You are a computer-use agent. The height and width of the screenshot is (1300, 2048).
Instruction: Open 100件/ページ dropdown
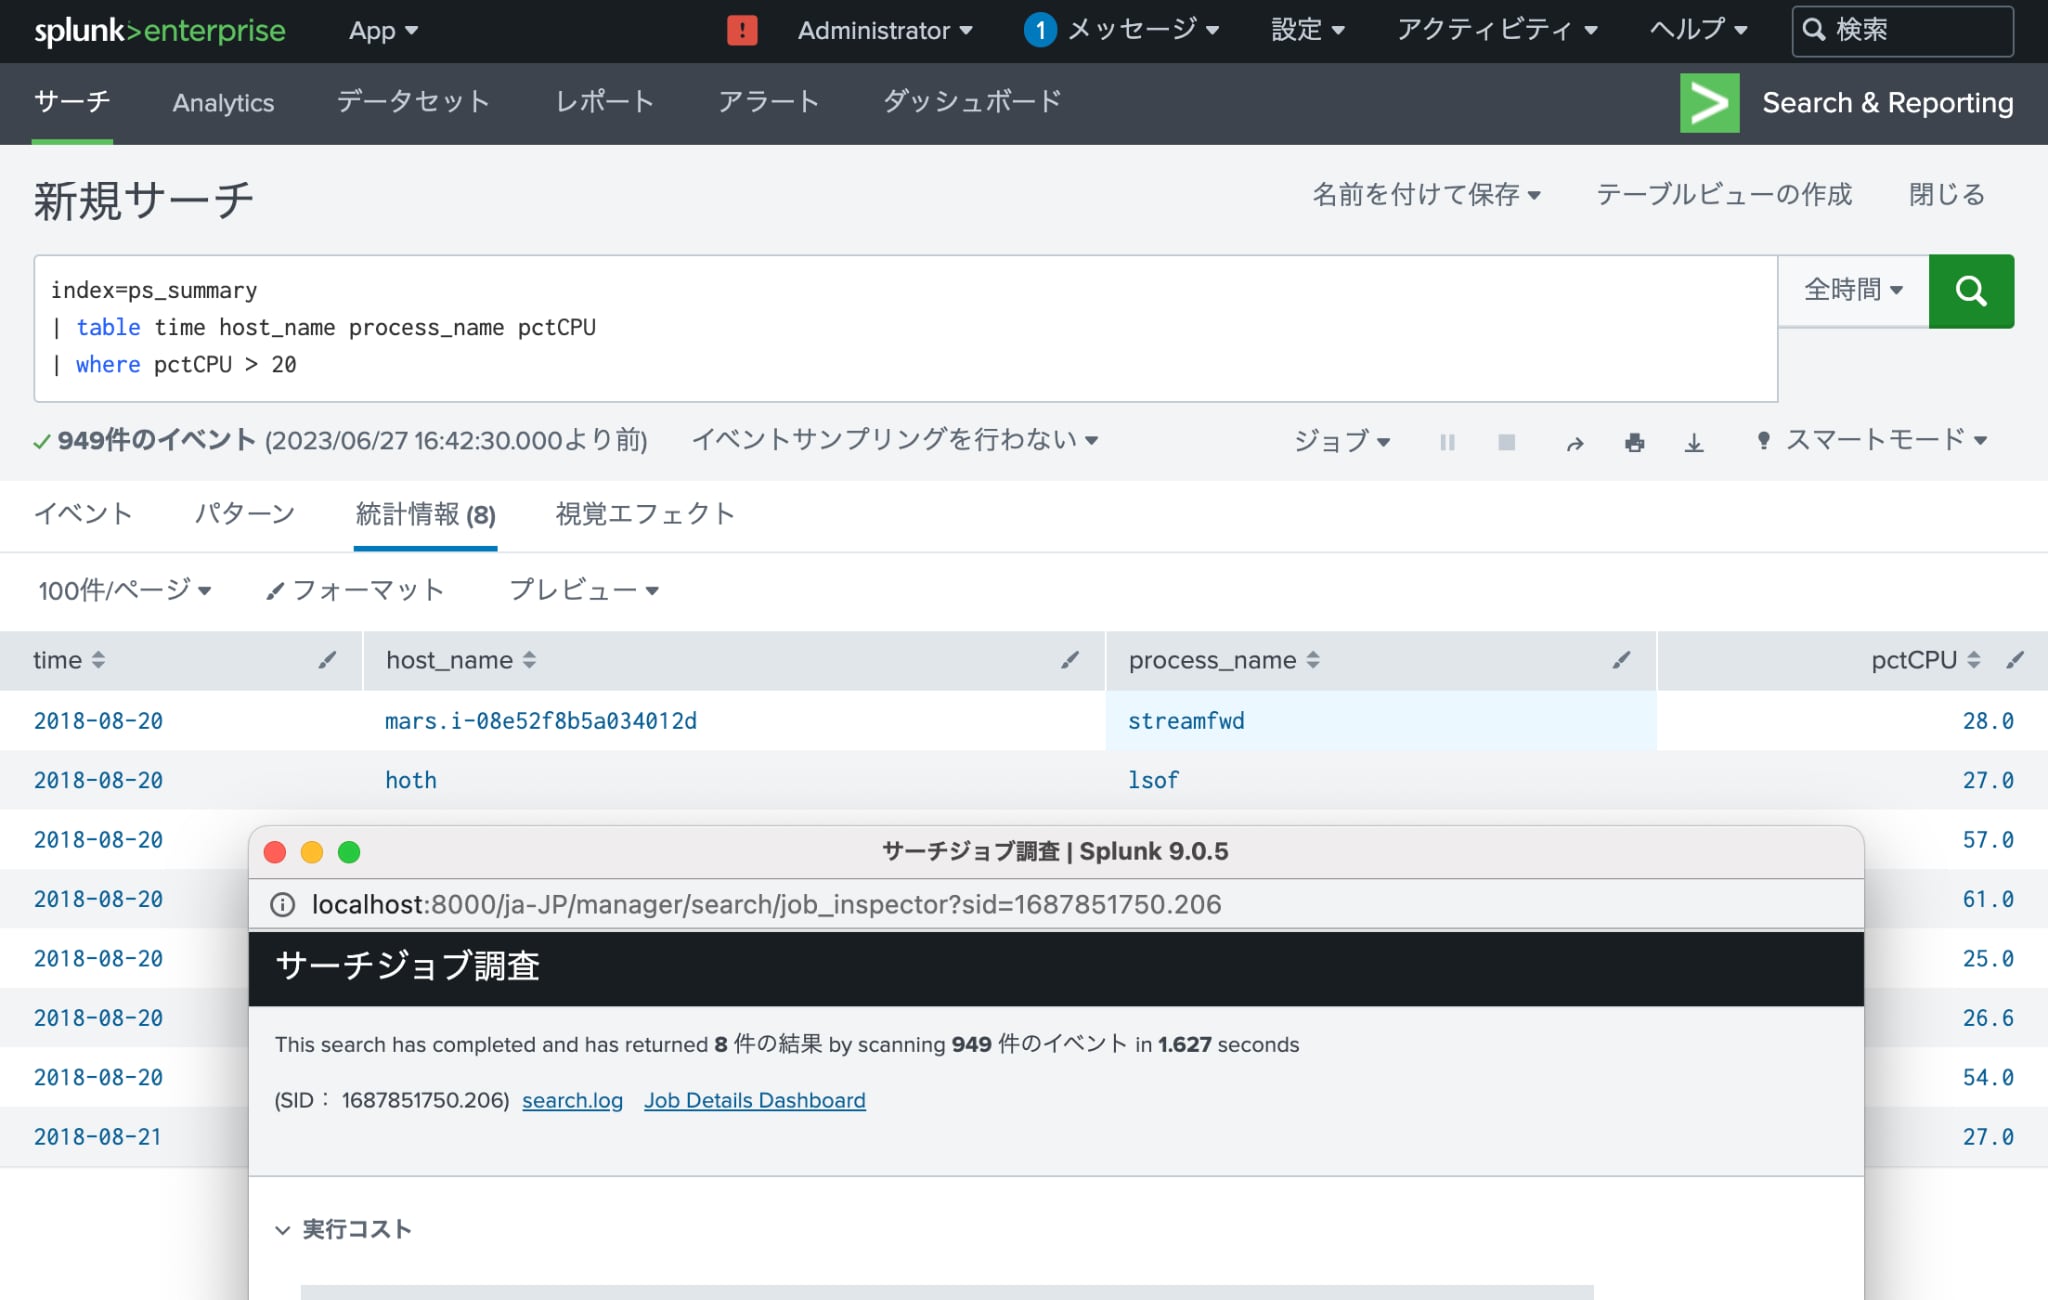tap(125, 590)
